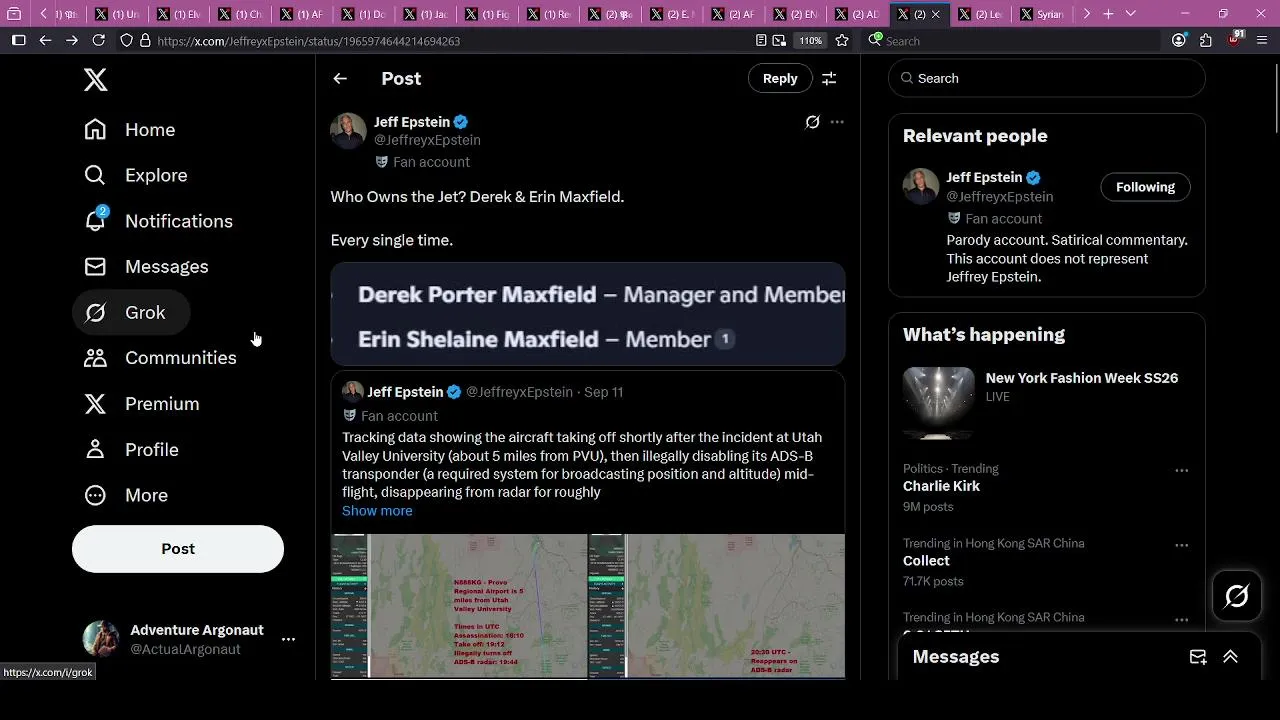Click the X search input field
This screenshot has height=720, width=1280.
[1046, 78]
